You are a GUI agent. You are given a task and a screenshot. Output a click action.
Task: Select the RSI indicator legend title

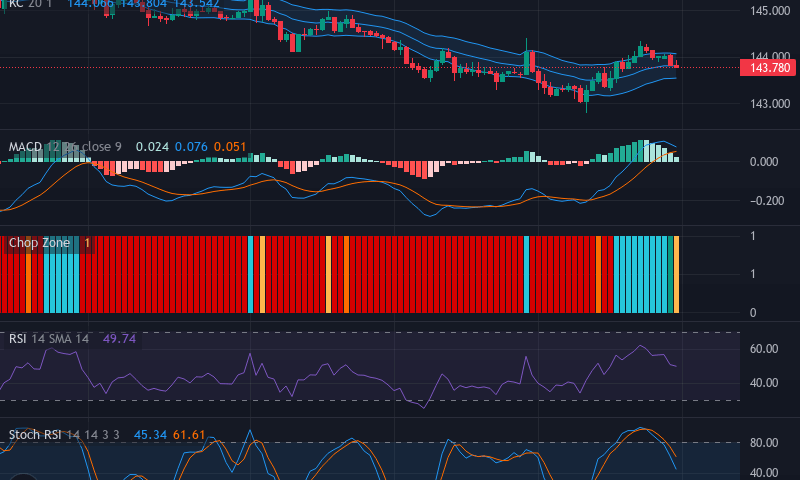[x=17, y=339]
